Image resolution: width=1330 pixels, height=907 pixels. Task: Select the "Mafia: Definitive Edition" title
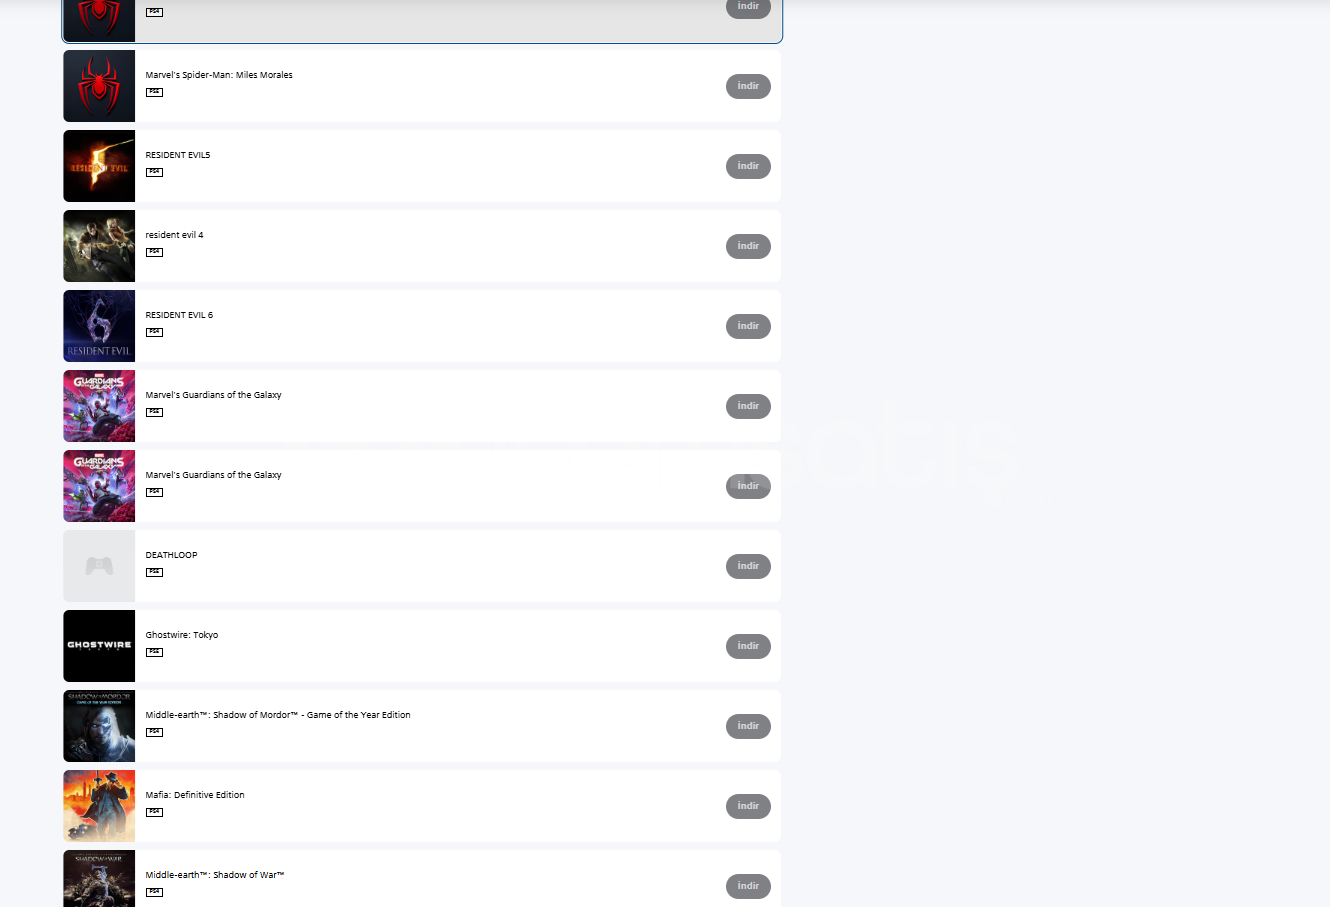click(195, 795)
